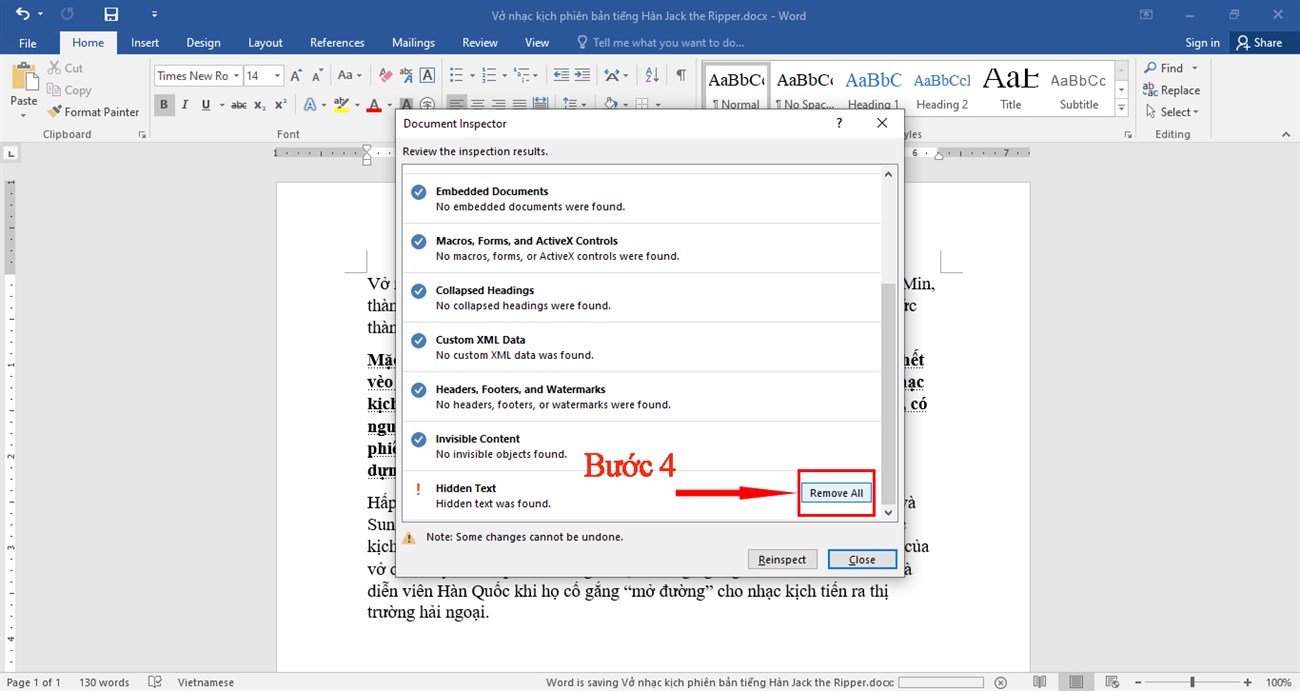Screen dimensions: 1300x691
Task: Click the Sort A-Z icon
Action: click(652, 75)
